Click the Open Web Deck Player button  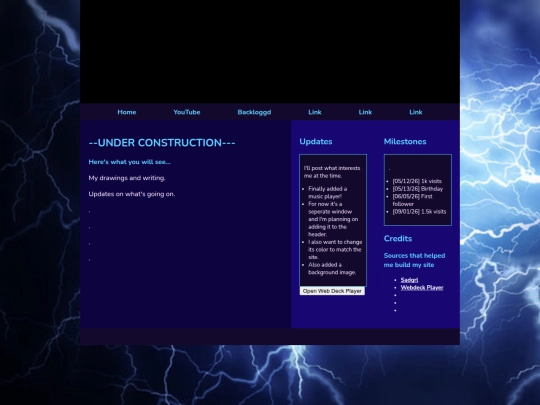[x=332, y=291]
